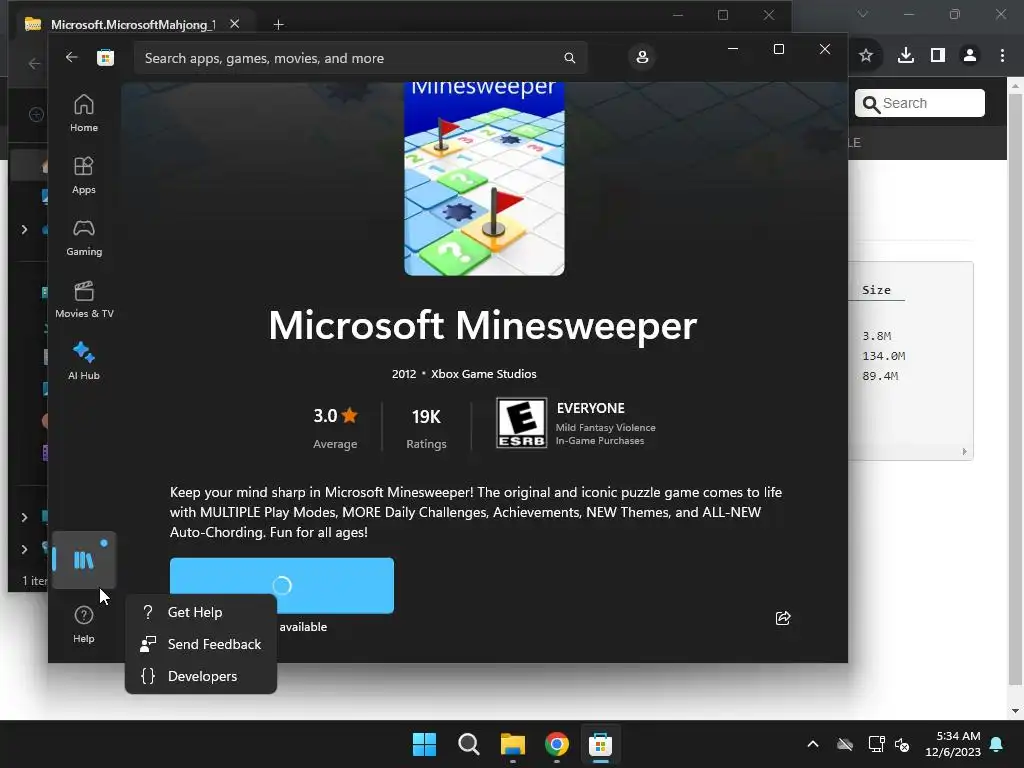Click the Size column header in Chrome

876,290
